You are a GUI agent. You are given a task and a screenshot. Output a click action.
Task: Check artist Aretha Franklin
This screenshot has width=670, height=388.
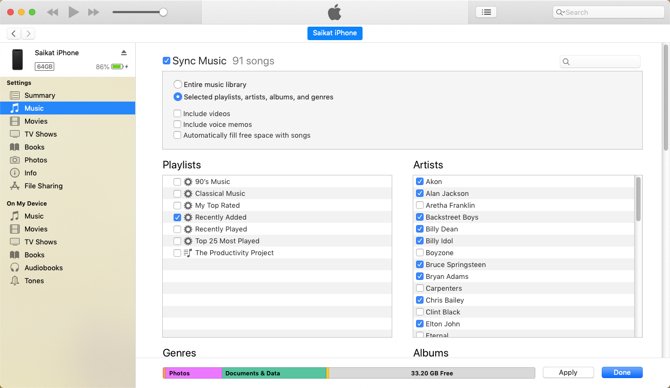420,205
